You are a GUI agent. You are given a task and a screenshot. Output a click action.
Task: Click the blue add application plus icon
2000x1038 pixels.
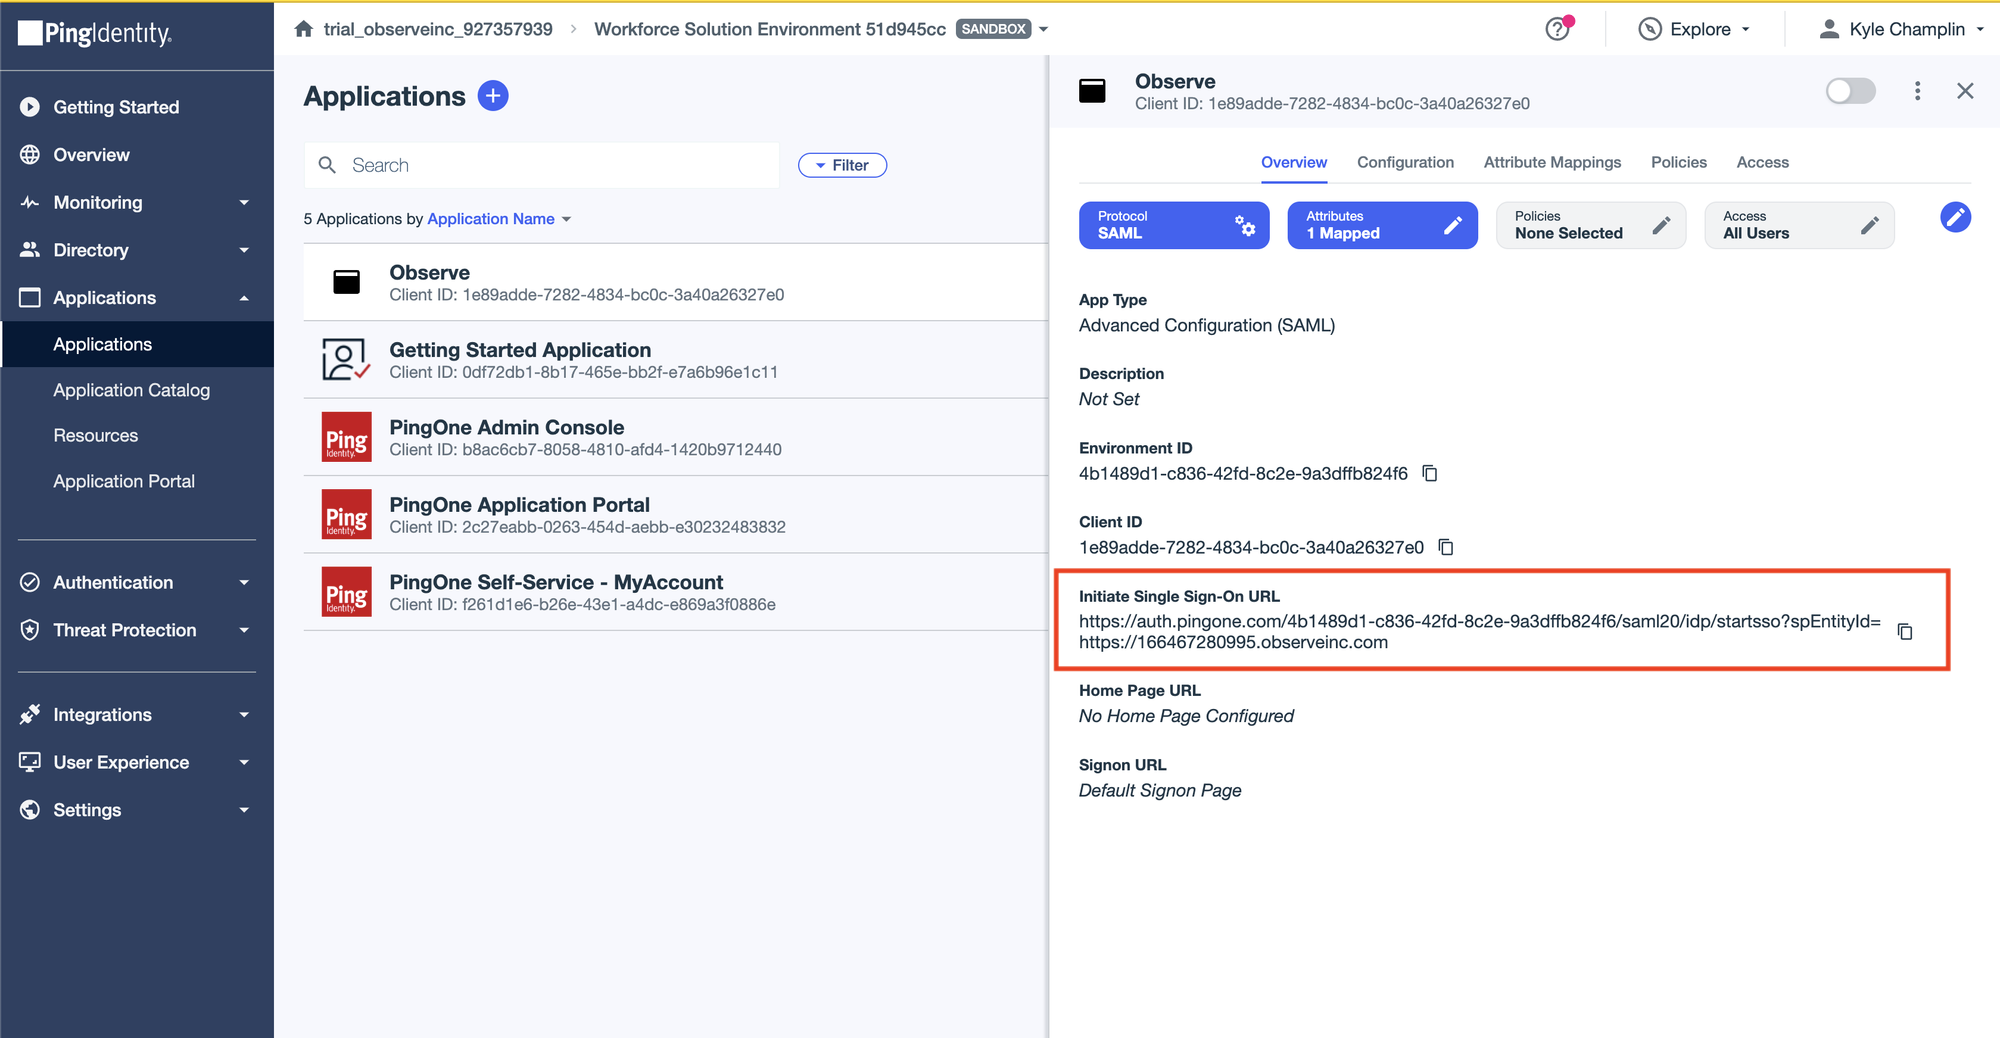point(493,96)
